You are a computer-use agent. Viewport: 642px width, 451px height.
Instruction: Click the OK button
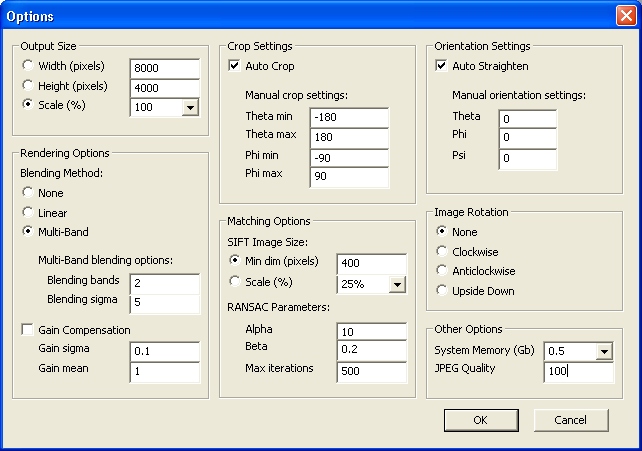(481, 420)
